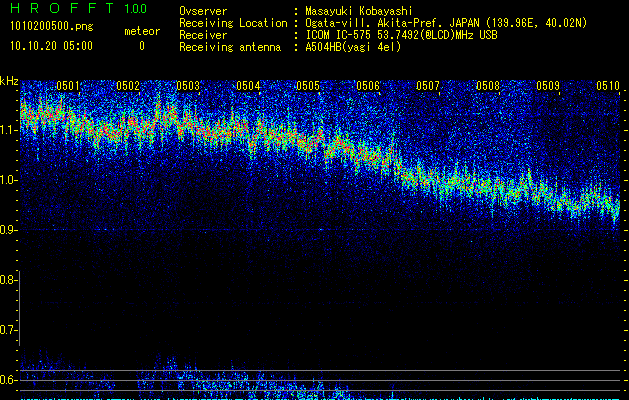Select the 0509 time marker
The width and height of the screenshot is (629, 400).
click(548, 86)
